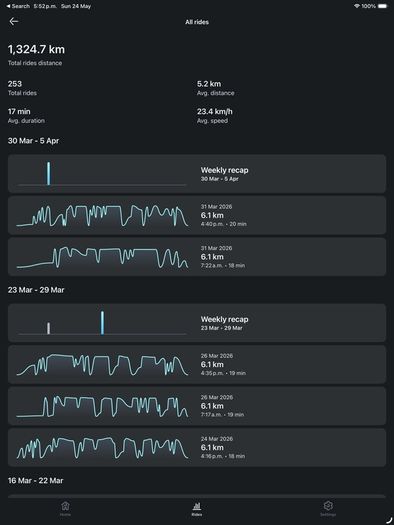Open the 24 Mar 4:16 p.m. ride
Screen dimensions: 394x525
coord(197,448)
